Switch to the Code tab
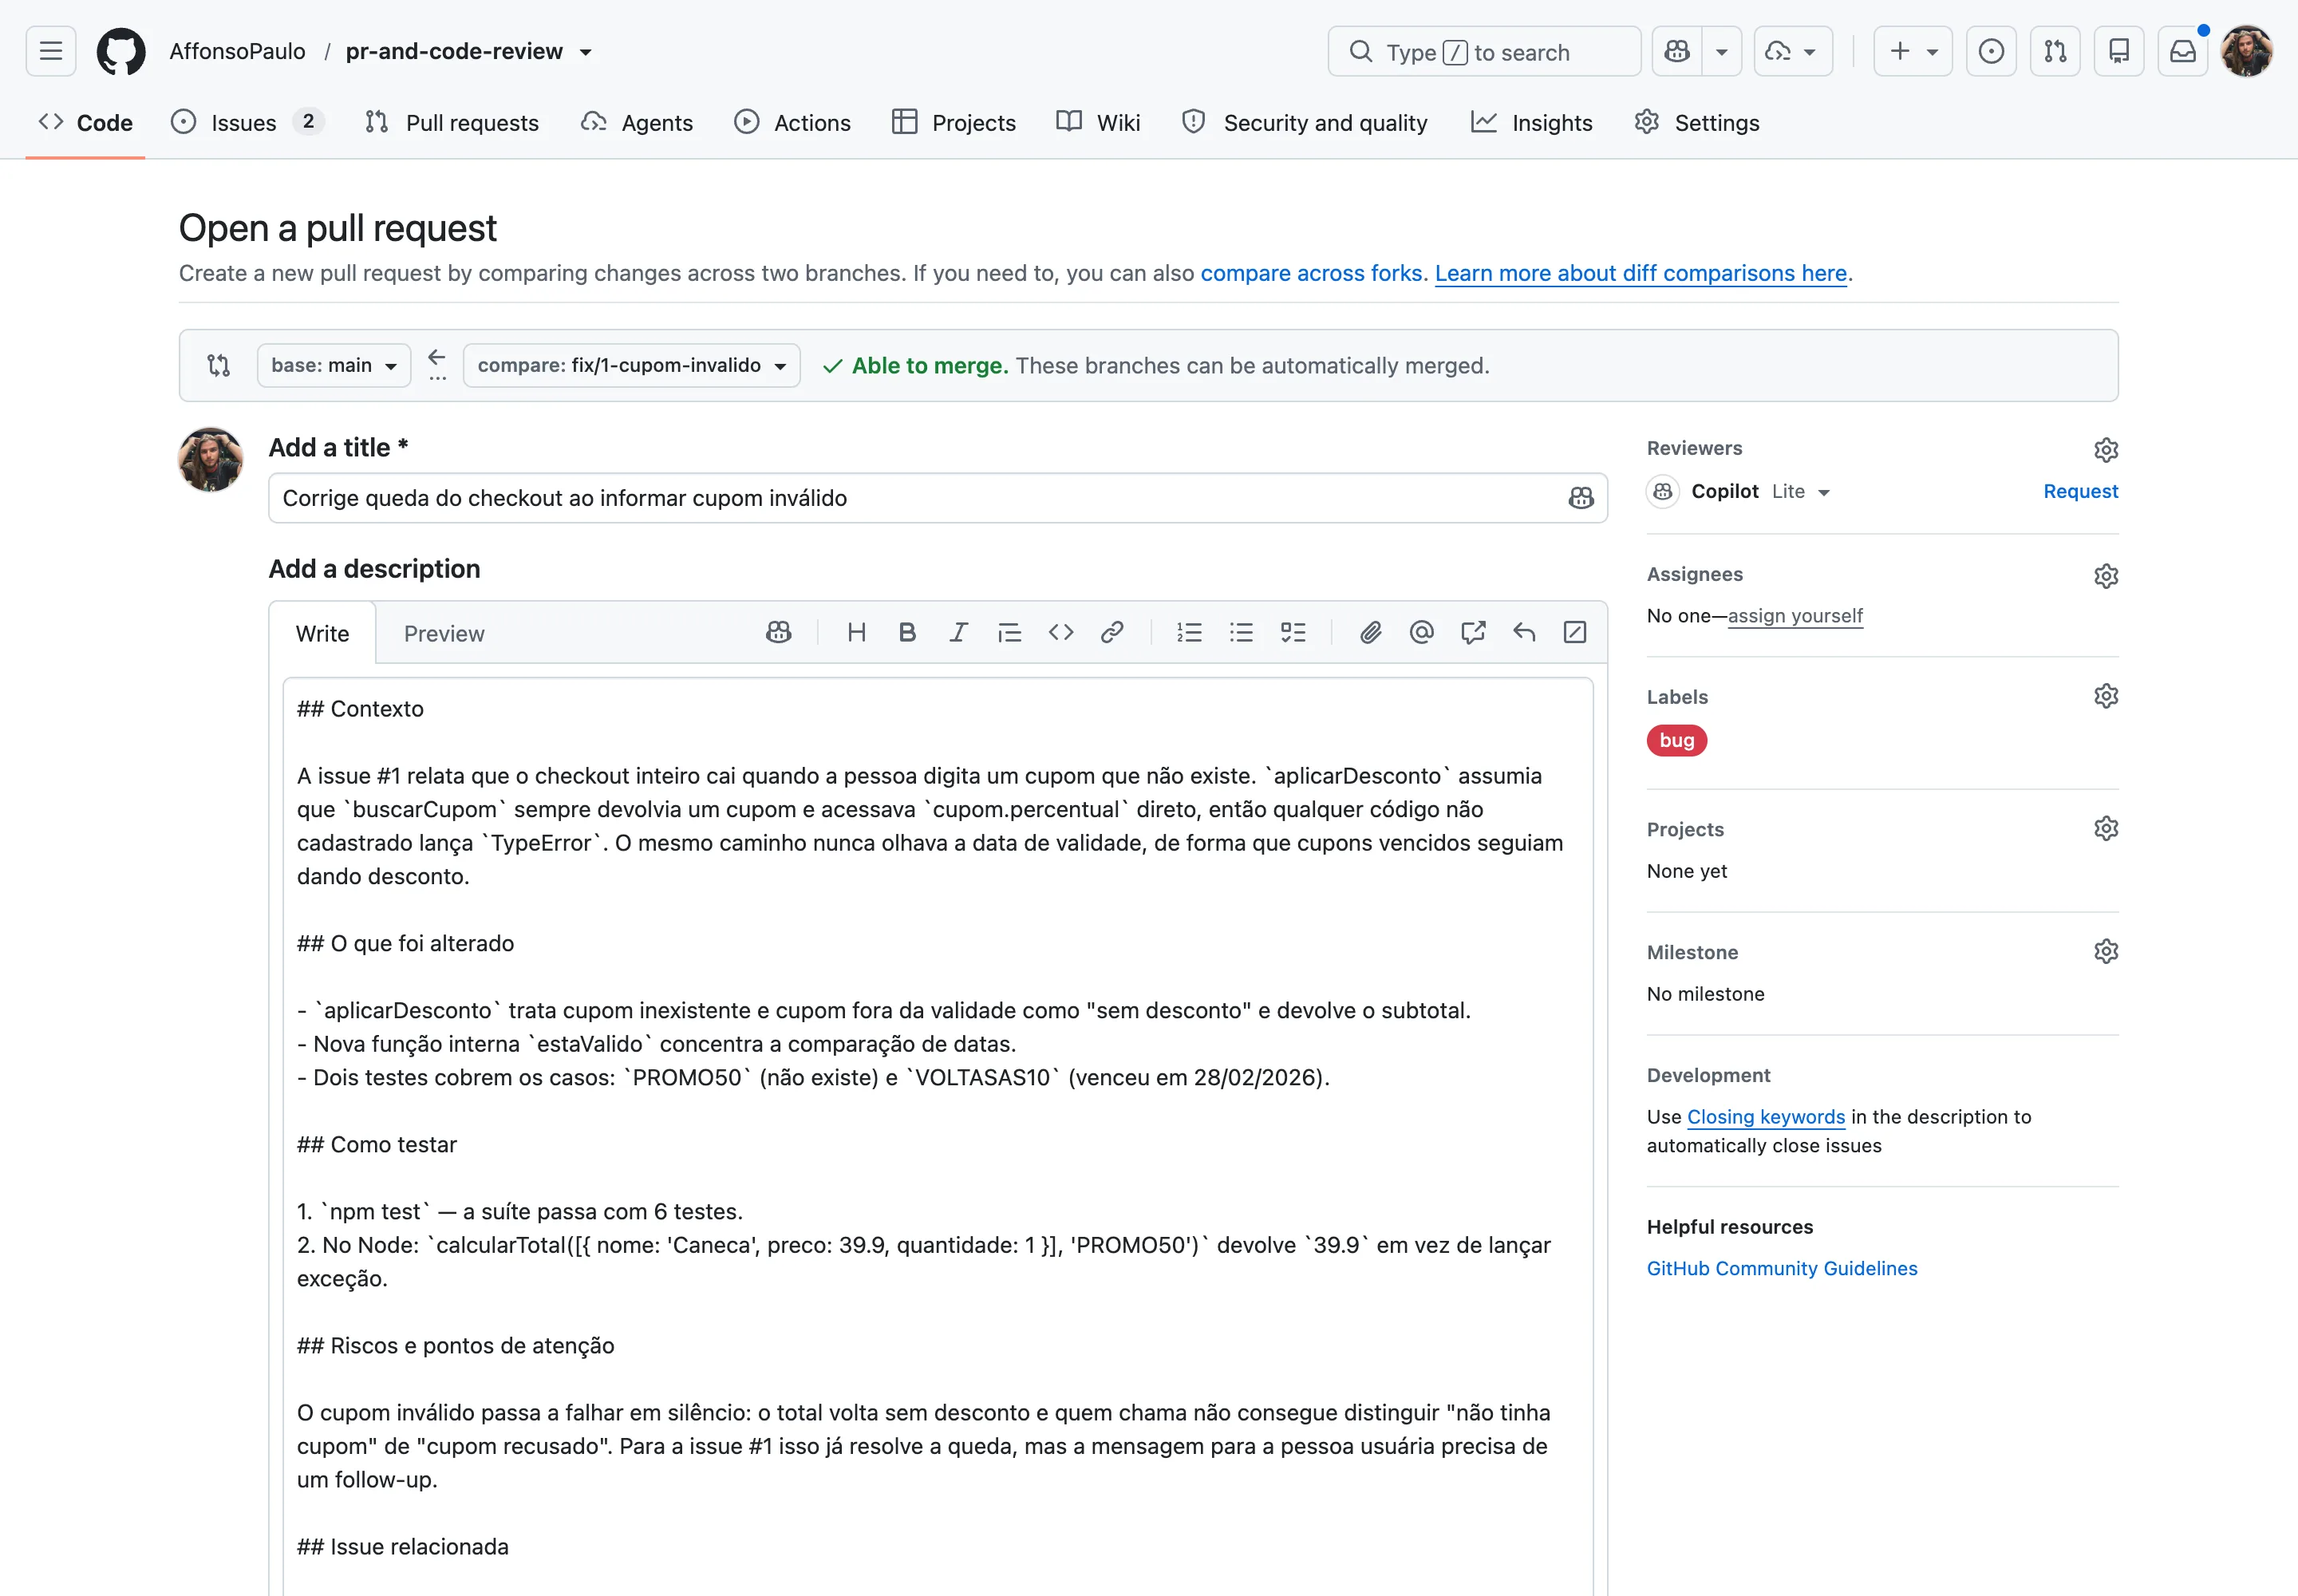This screenshot has width=2298, height=1596. click(x=86, y=123)
